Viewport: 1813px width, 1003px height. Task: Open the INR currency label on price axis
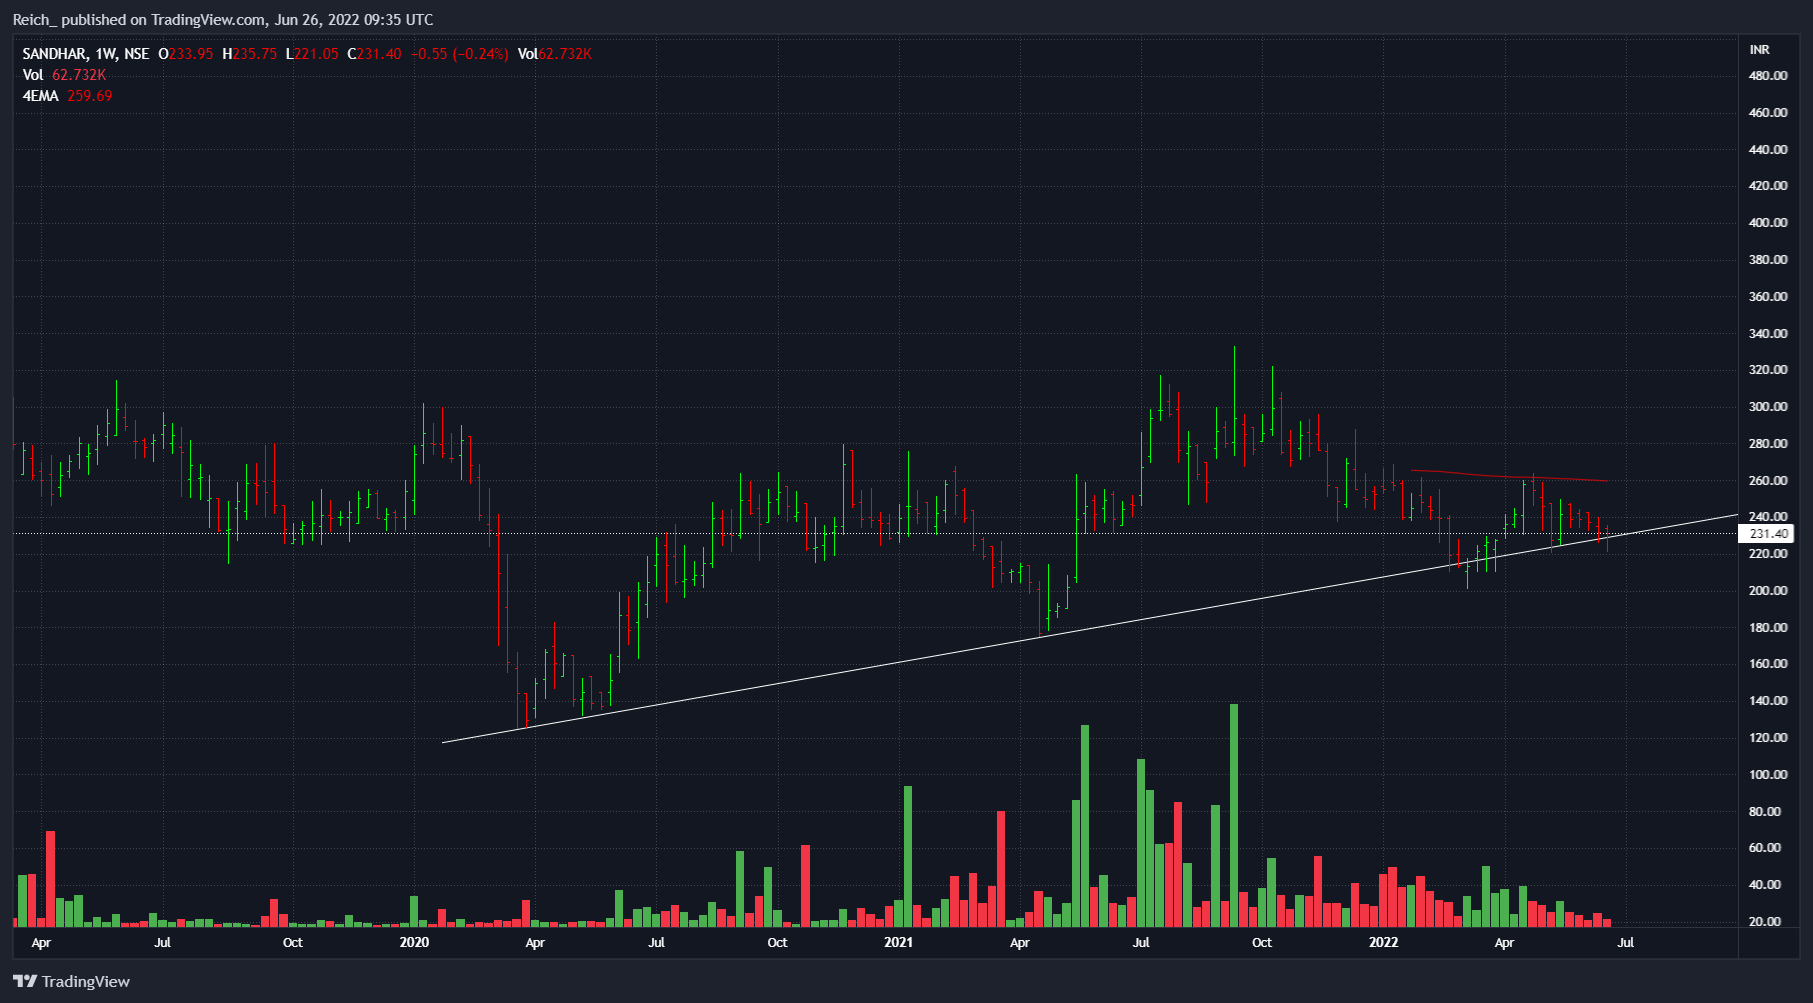[x=1759, y=49]
